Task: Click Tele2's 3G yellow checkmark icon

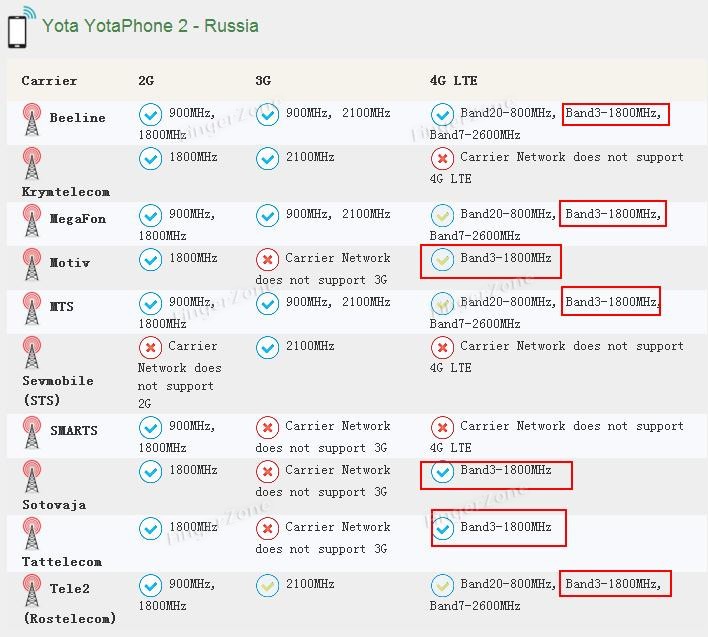Action: (x=267, y=586)
